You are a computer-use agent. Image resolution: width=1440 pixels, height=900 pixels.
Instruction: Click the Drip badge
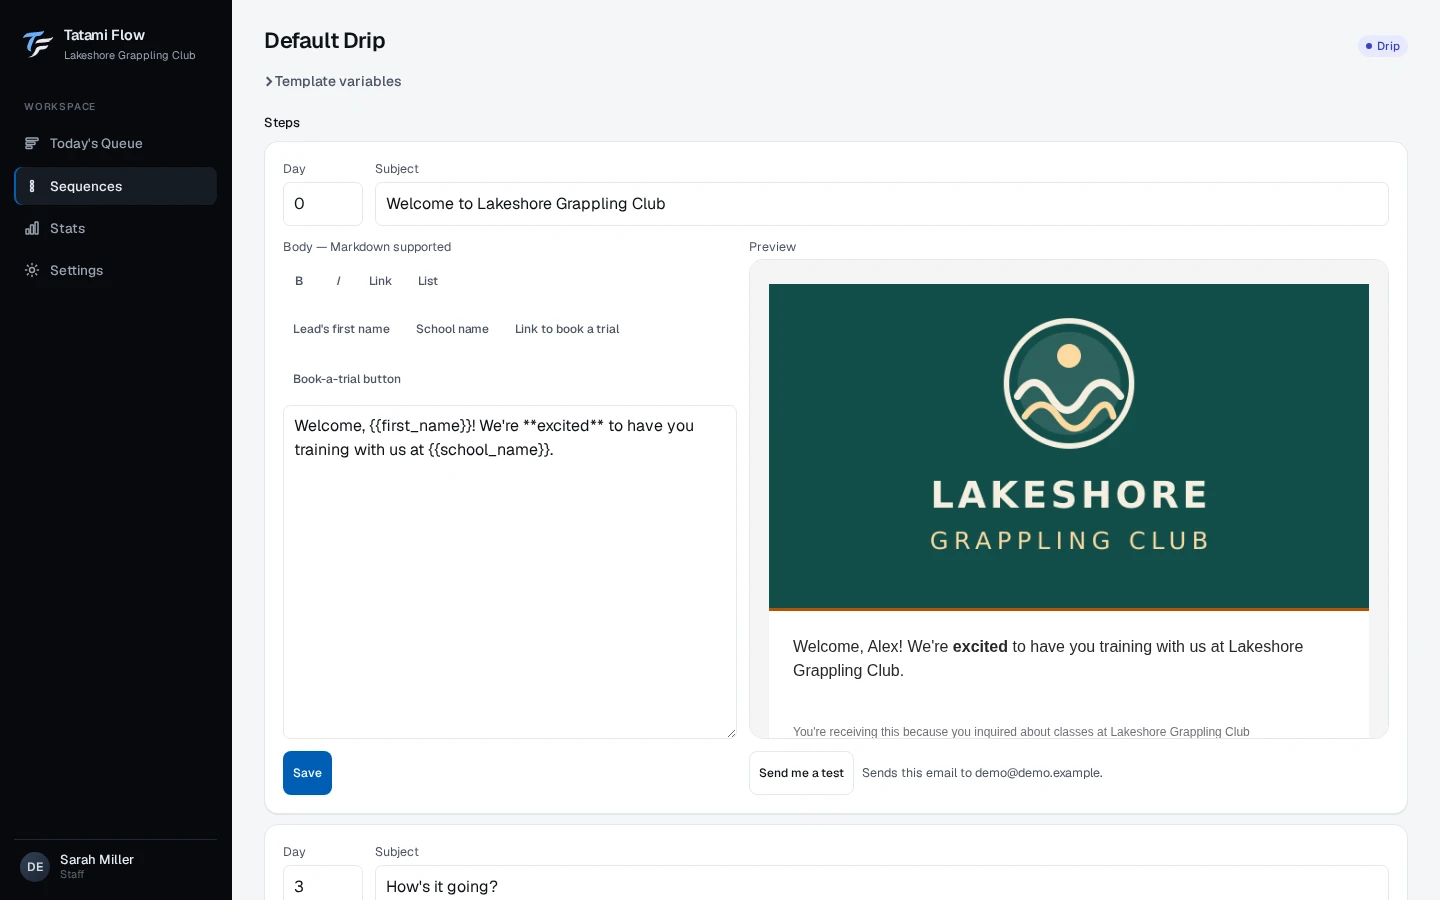tap(1383, 46)
